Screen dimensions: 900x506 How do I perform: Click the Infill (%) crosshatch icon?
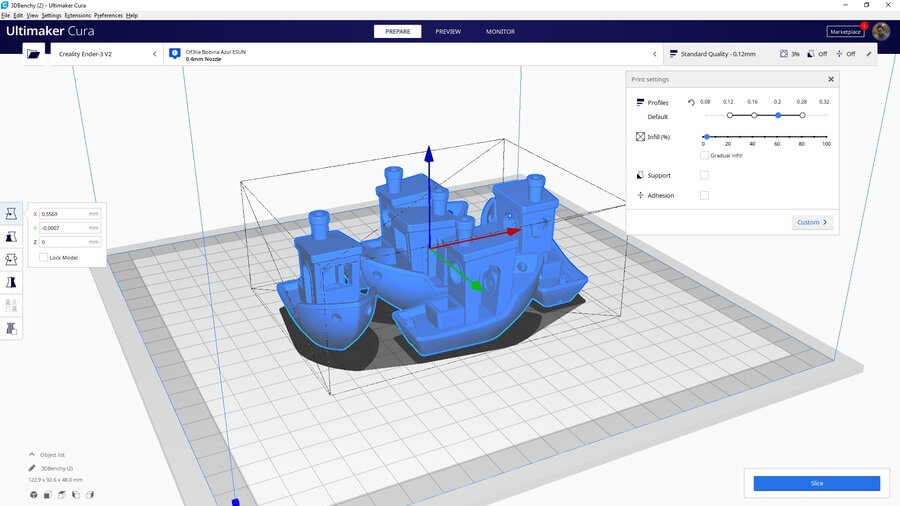pyautogui.click(x=640, y=137)
